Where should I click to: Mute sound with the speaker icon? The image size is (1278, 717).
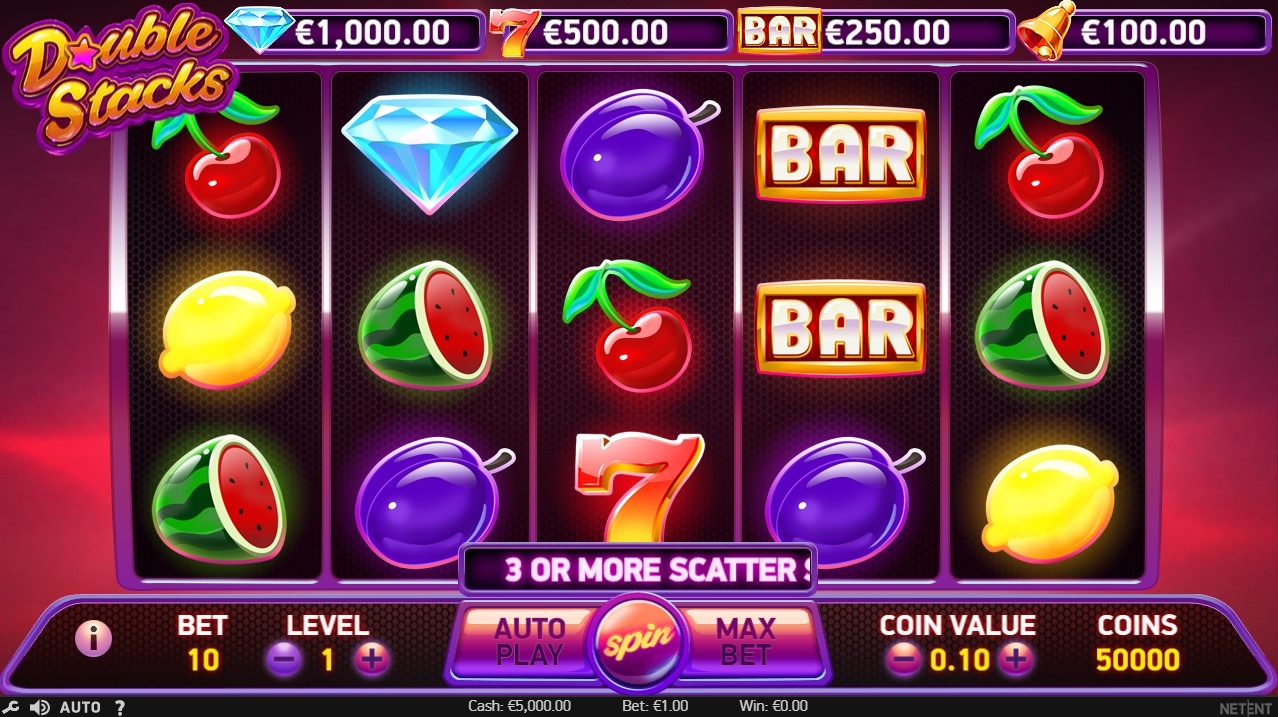[x=40, y=707]
